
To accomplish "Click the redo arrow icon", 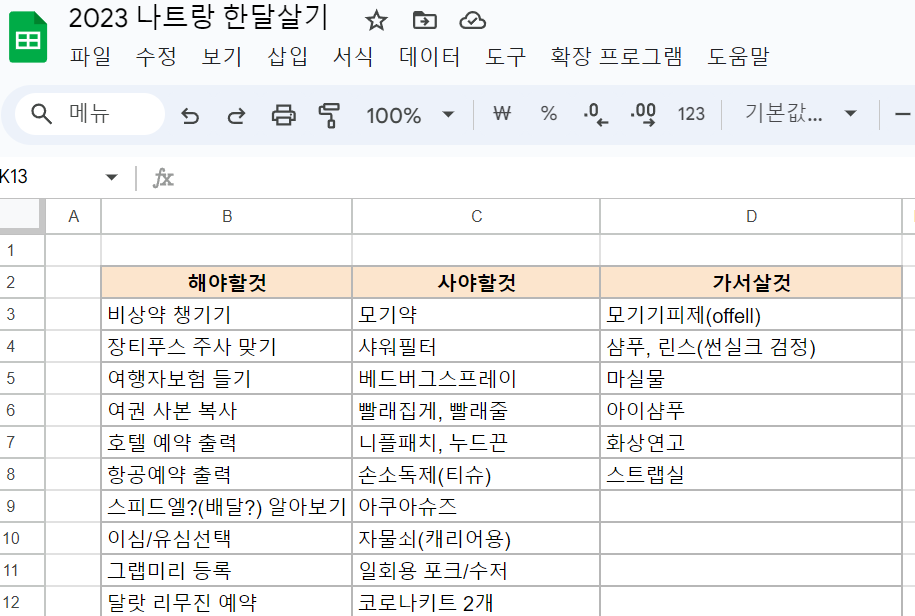I will pos(236,115).
